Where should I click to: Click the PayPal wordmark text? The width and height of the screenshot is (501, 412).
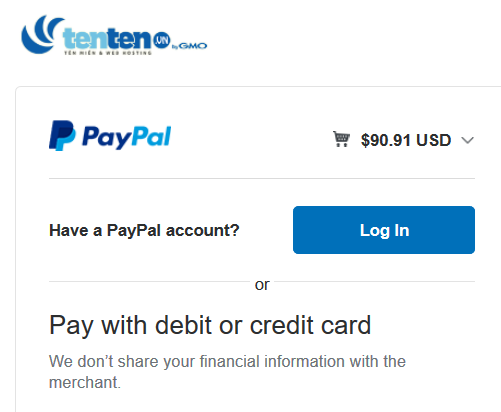(x=127, y=137)
